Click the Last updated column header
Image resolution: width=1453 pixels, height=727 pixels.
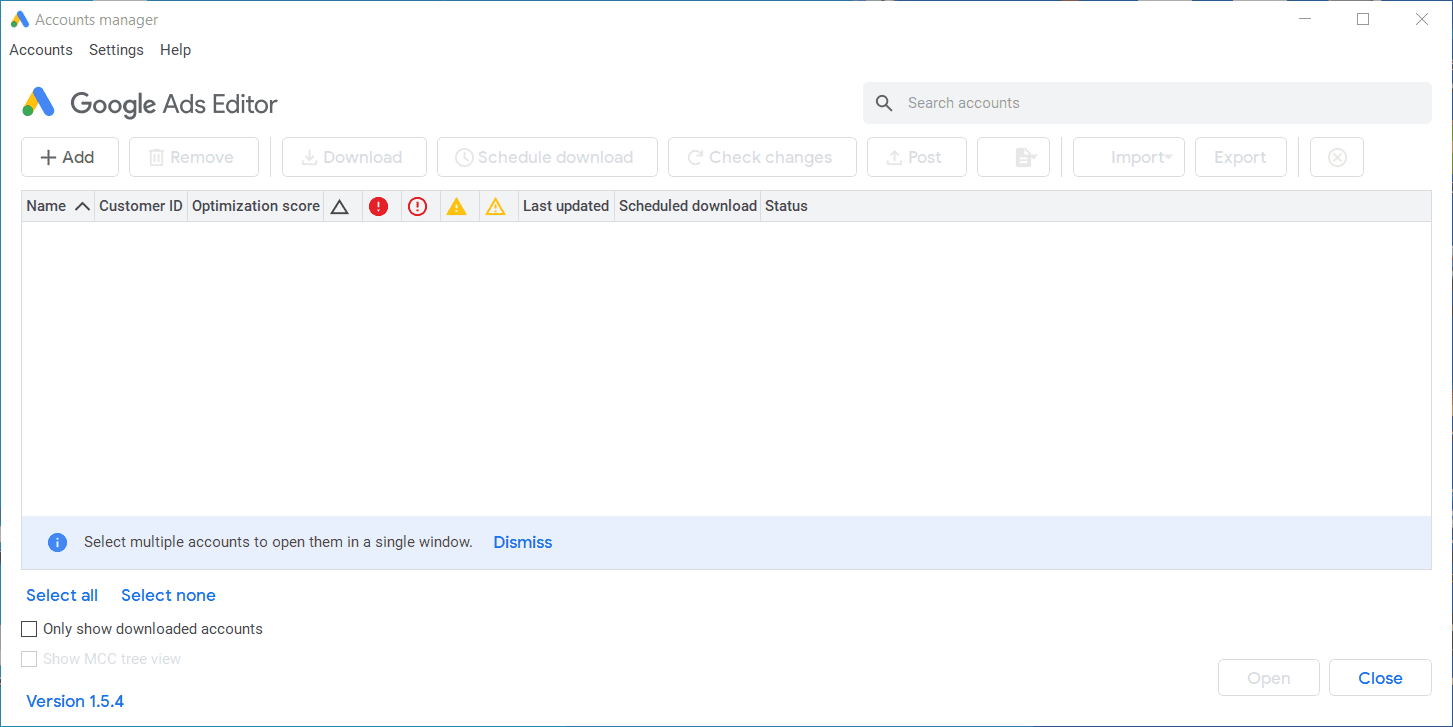point(566,206)
